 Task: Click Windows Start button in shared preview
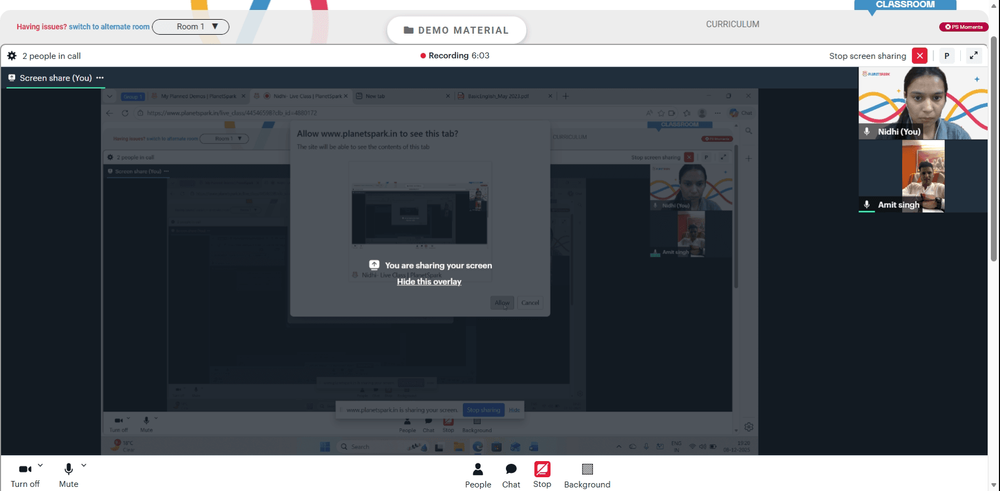coord(325,446)
